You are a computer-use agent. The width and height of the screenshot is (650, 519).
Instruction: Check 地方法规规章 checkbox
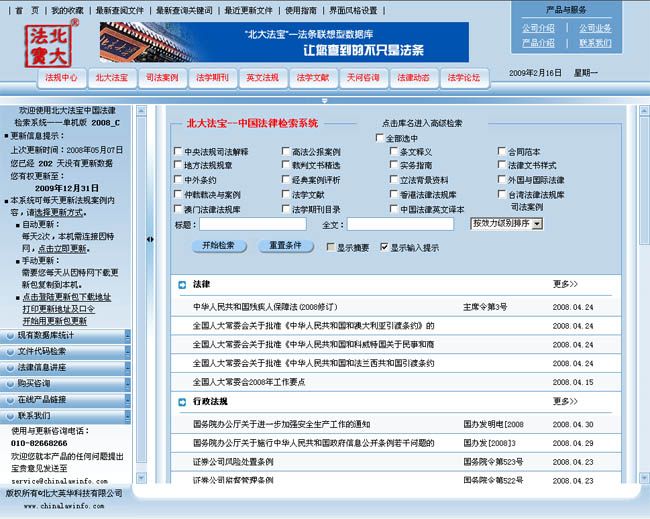click(x=177, y=165)
